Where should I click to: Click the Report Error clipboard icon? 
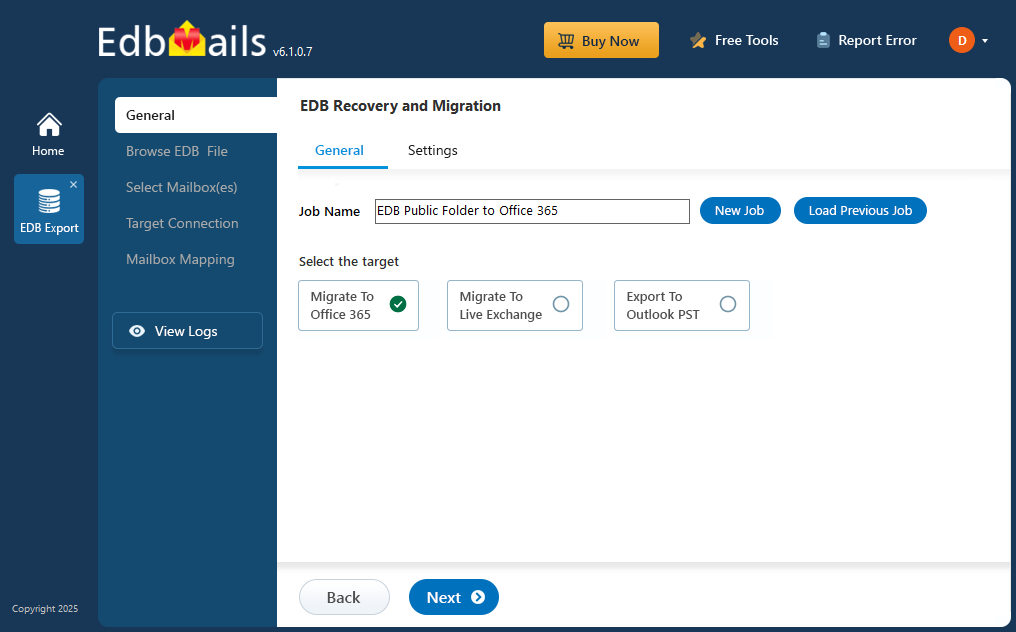tap(823, 40)
